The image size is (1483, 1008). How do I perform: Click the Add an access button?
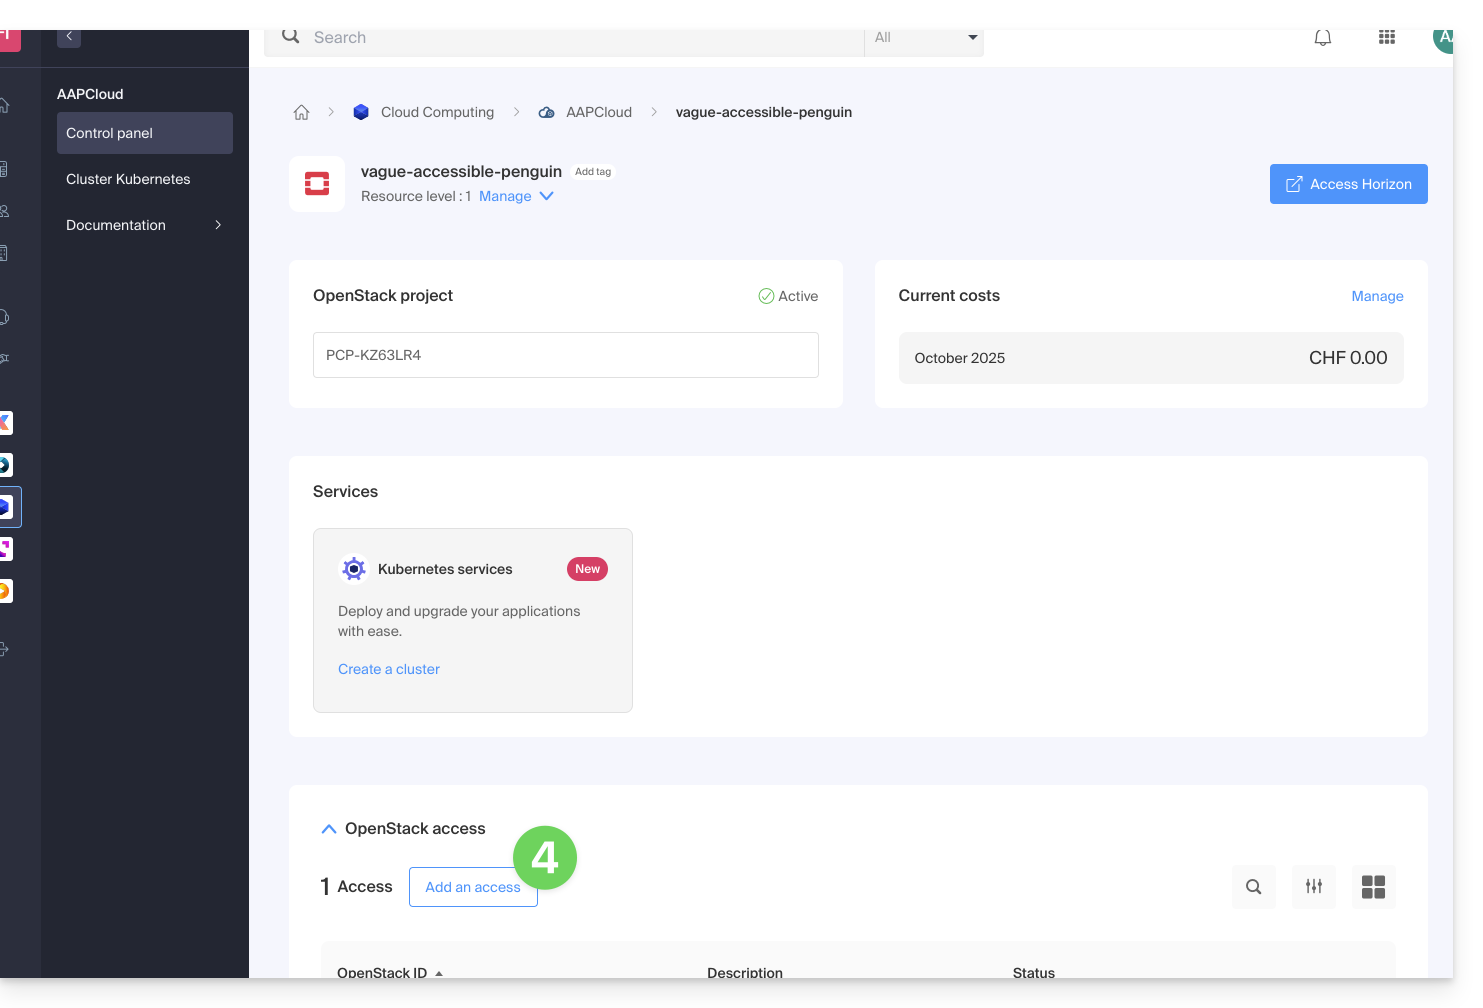coord(472,887)
